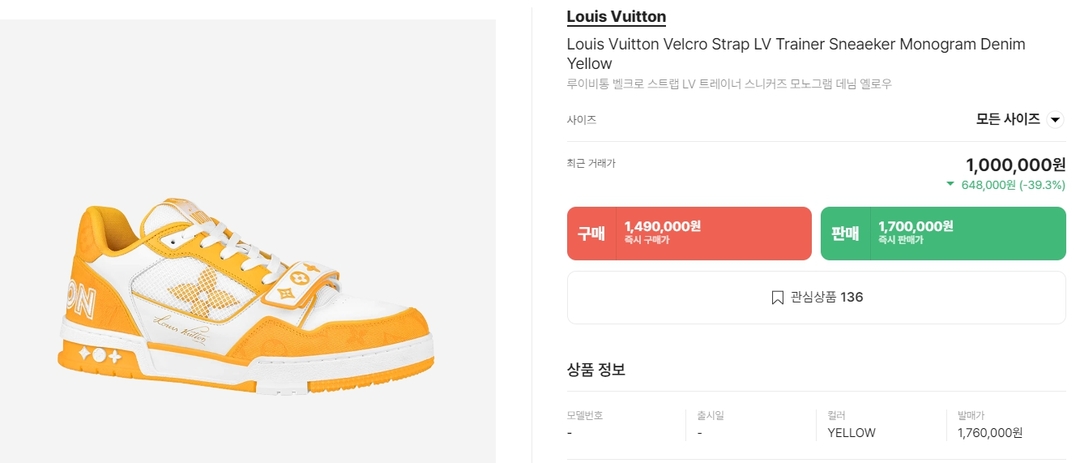Open the Louis Vuitton brand link
The image size is (1080, 463).
616,17
